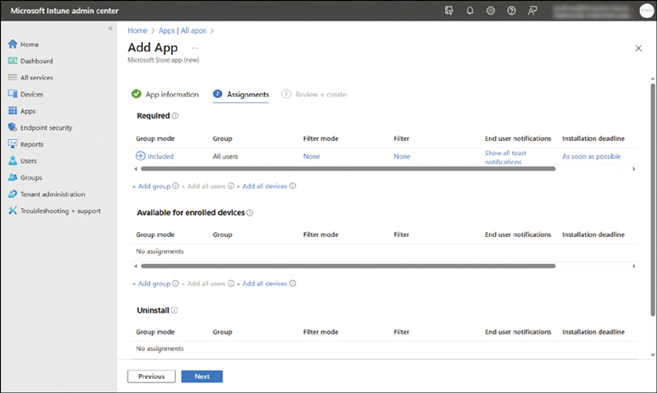Open the settings gear in header
This screenshot has height=393, width=657.
point(490,10)
